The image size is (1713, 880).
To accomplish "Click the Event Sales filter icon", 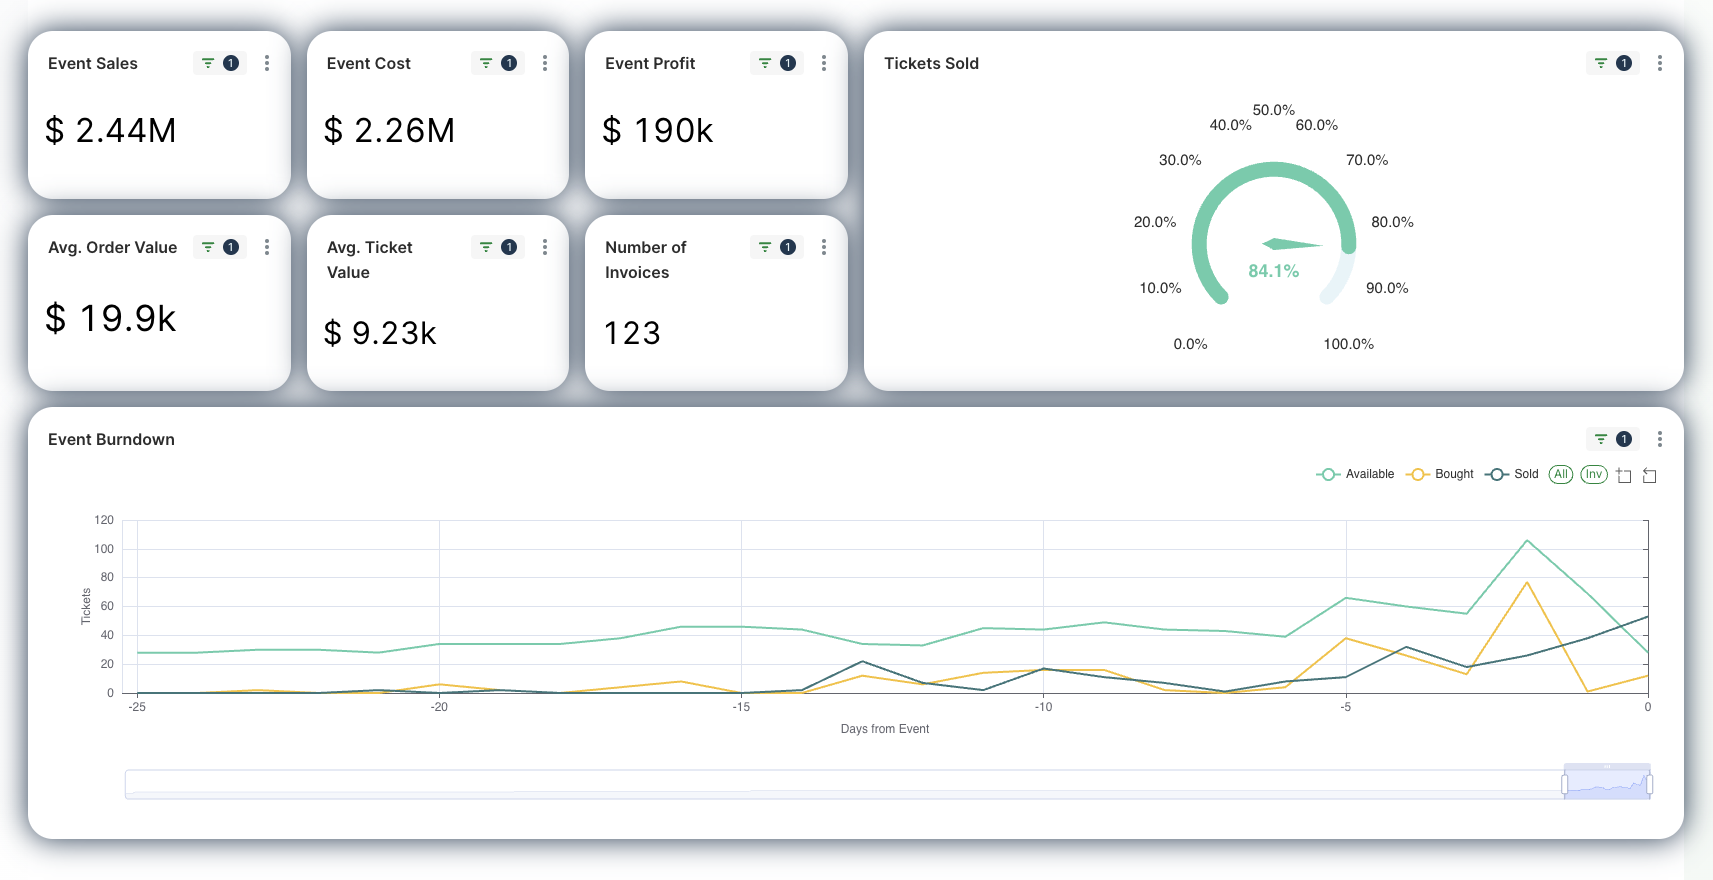I will point(208,63).
